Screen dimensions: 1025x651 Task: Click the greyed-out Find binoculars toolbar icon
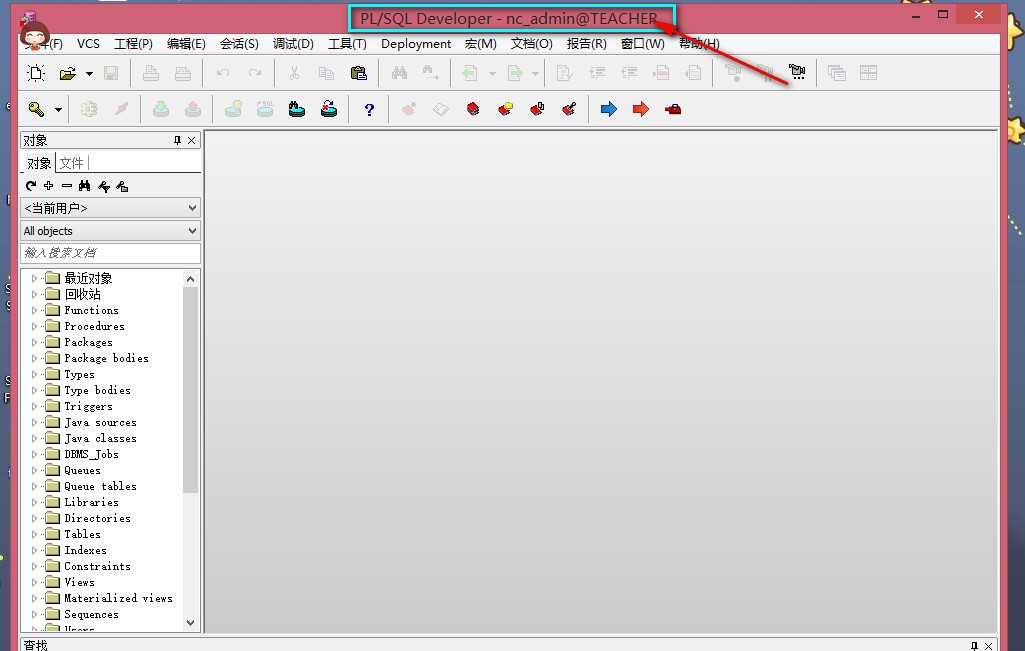399,73
